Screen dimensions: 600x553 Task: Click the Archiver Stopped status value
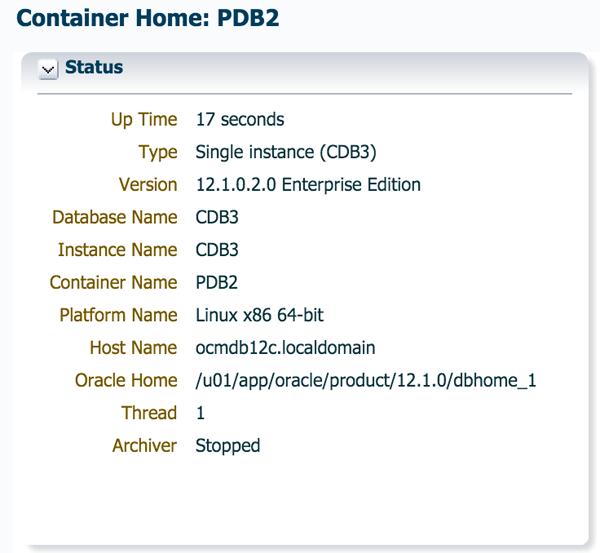click(x=228, y=446)
